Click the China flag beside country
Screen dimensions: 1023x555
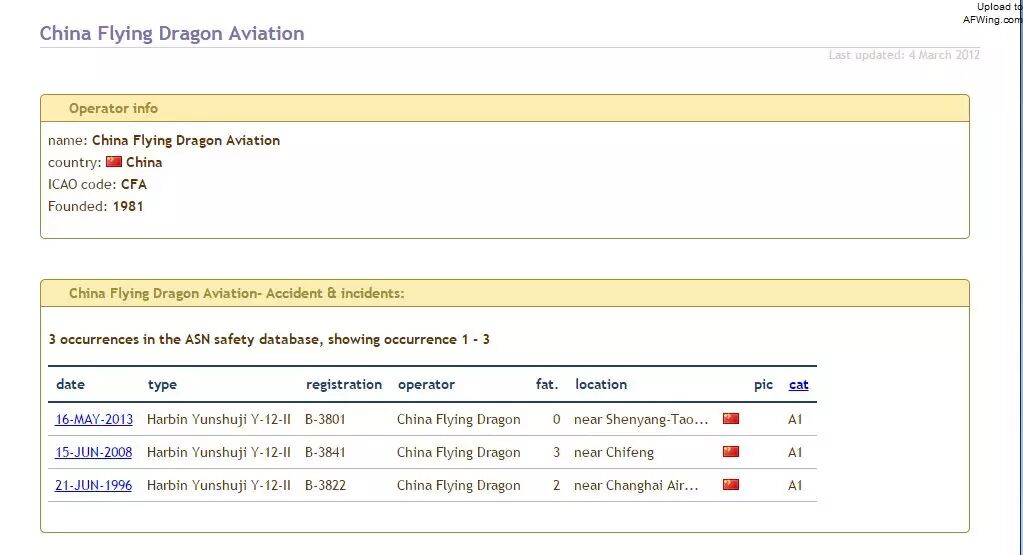point(114,162)
